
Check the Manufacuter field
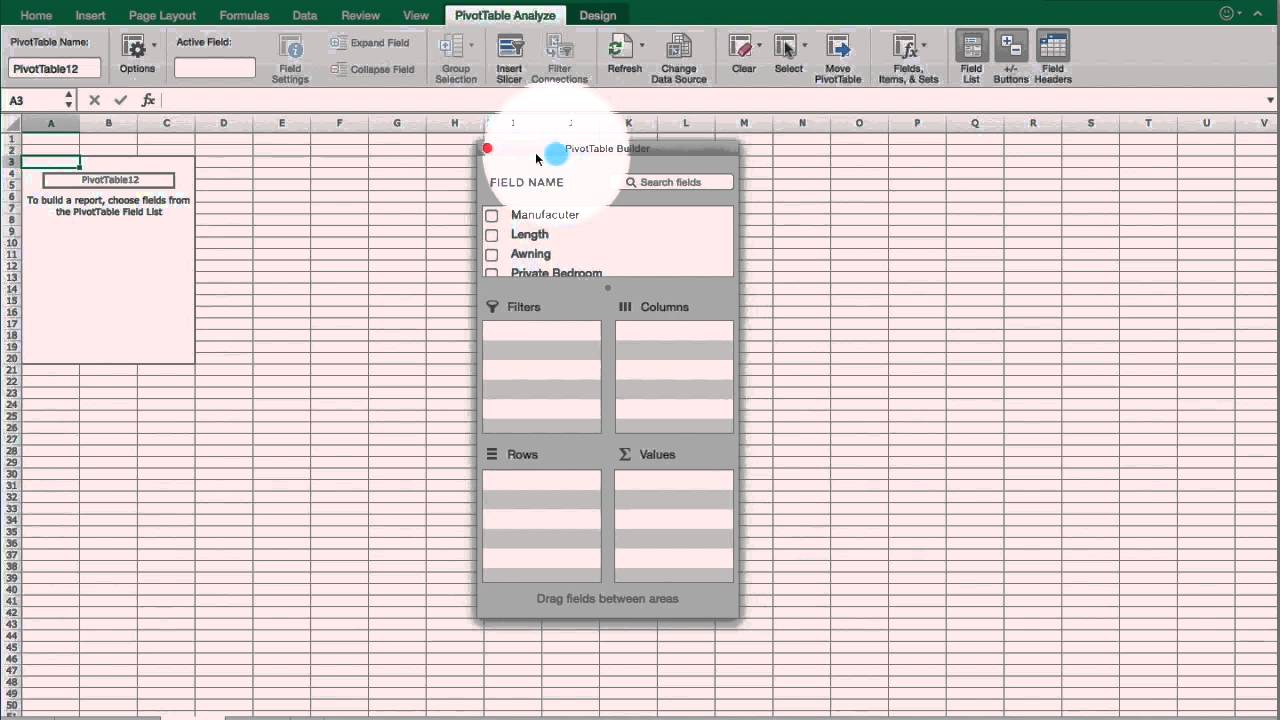491,216
